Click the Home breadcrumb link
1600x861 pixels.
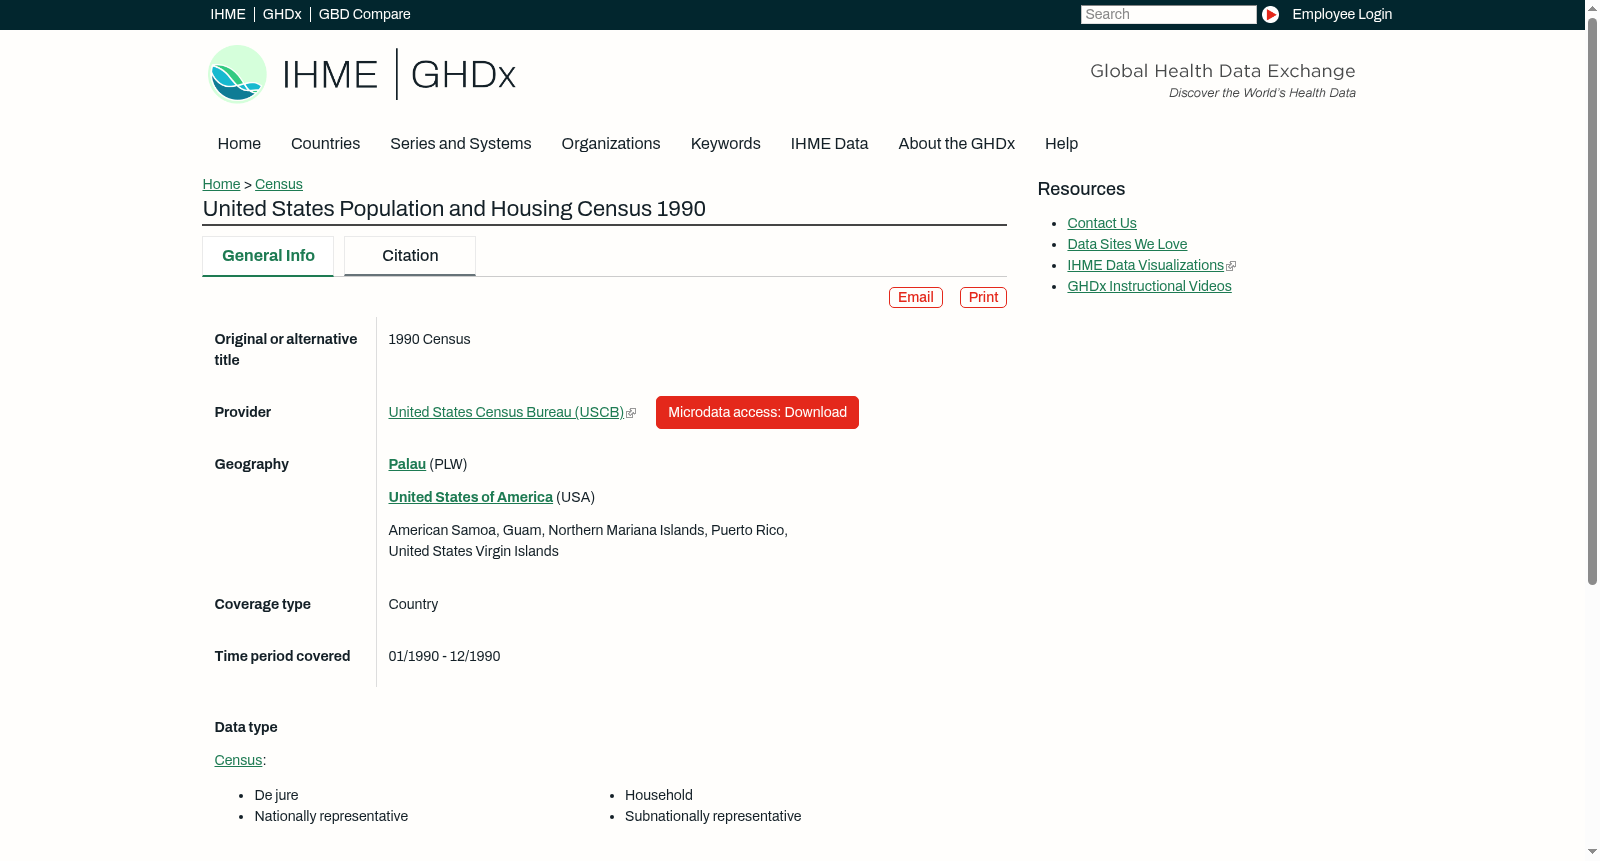point(221,184)
